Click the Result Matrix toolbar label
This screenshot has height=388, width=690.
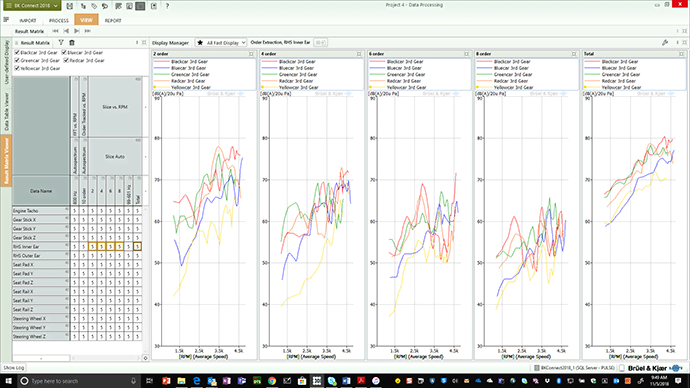[29, 31]
